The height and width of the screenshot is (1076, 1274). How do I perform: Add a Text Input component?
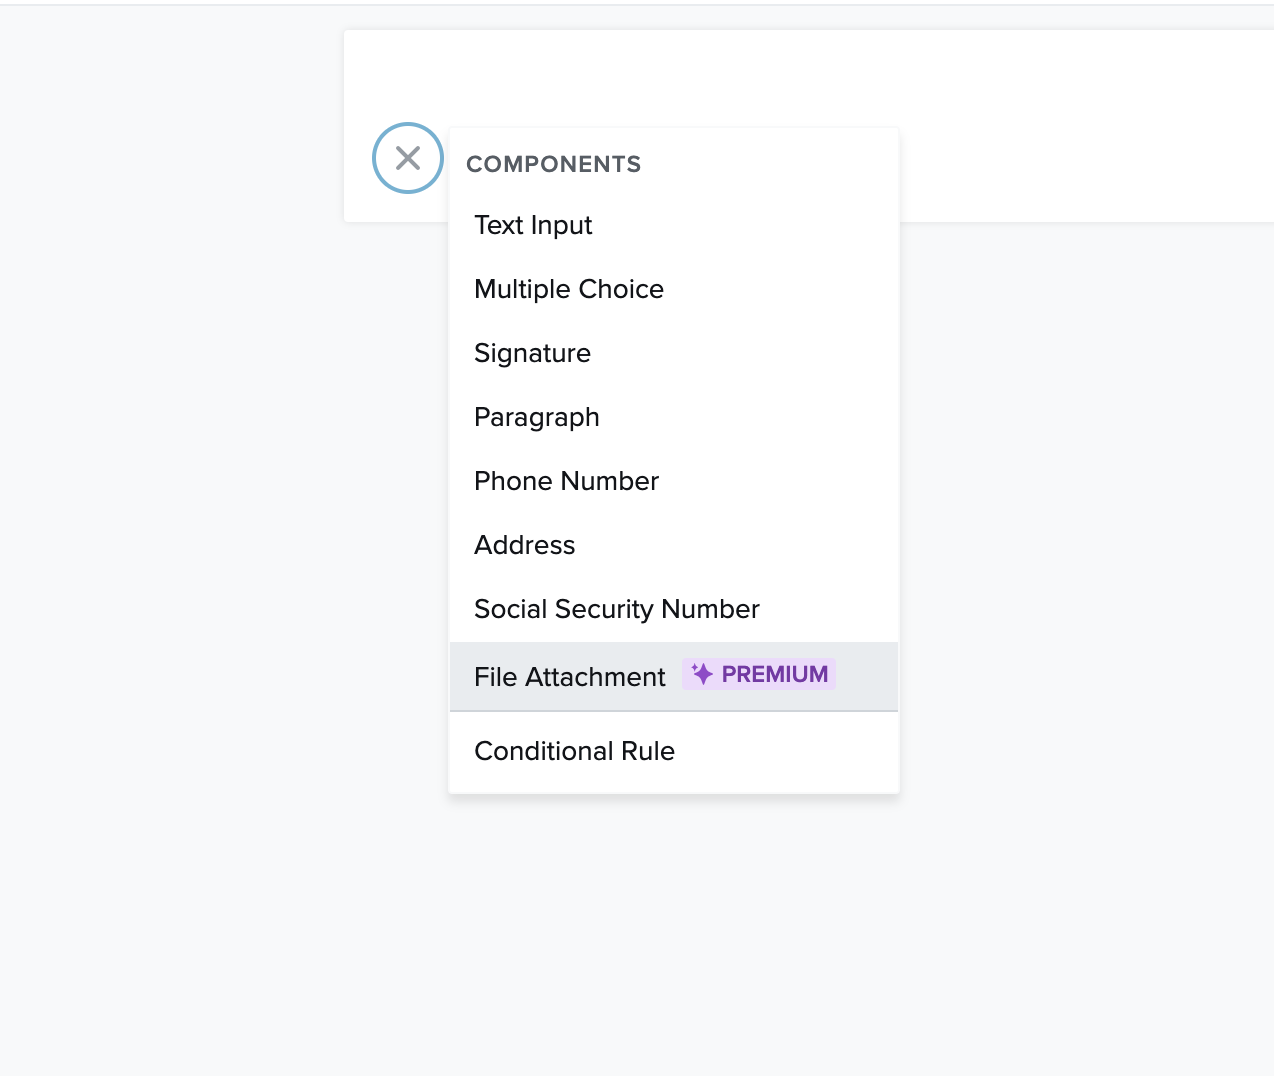pos(533,225)
